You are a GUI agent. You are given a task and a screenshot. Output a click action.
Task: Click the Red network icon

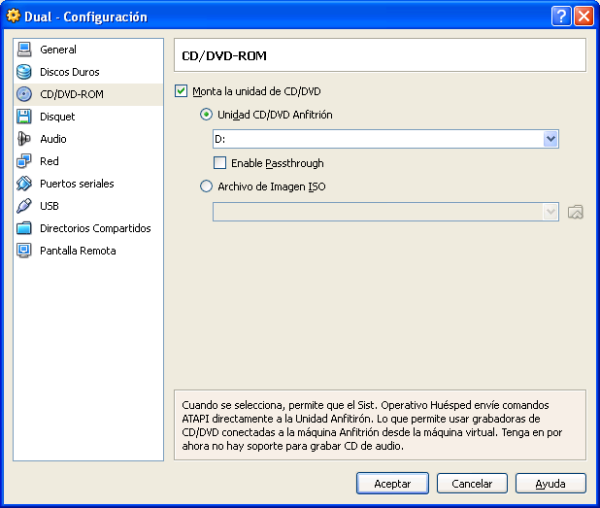pos(24,161)
